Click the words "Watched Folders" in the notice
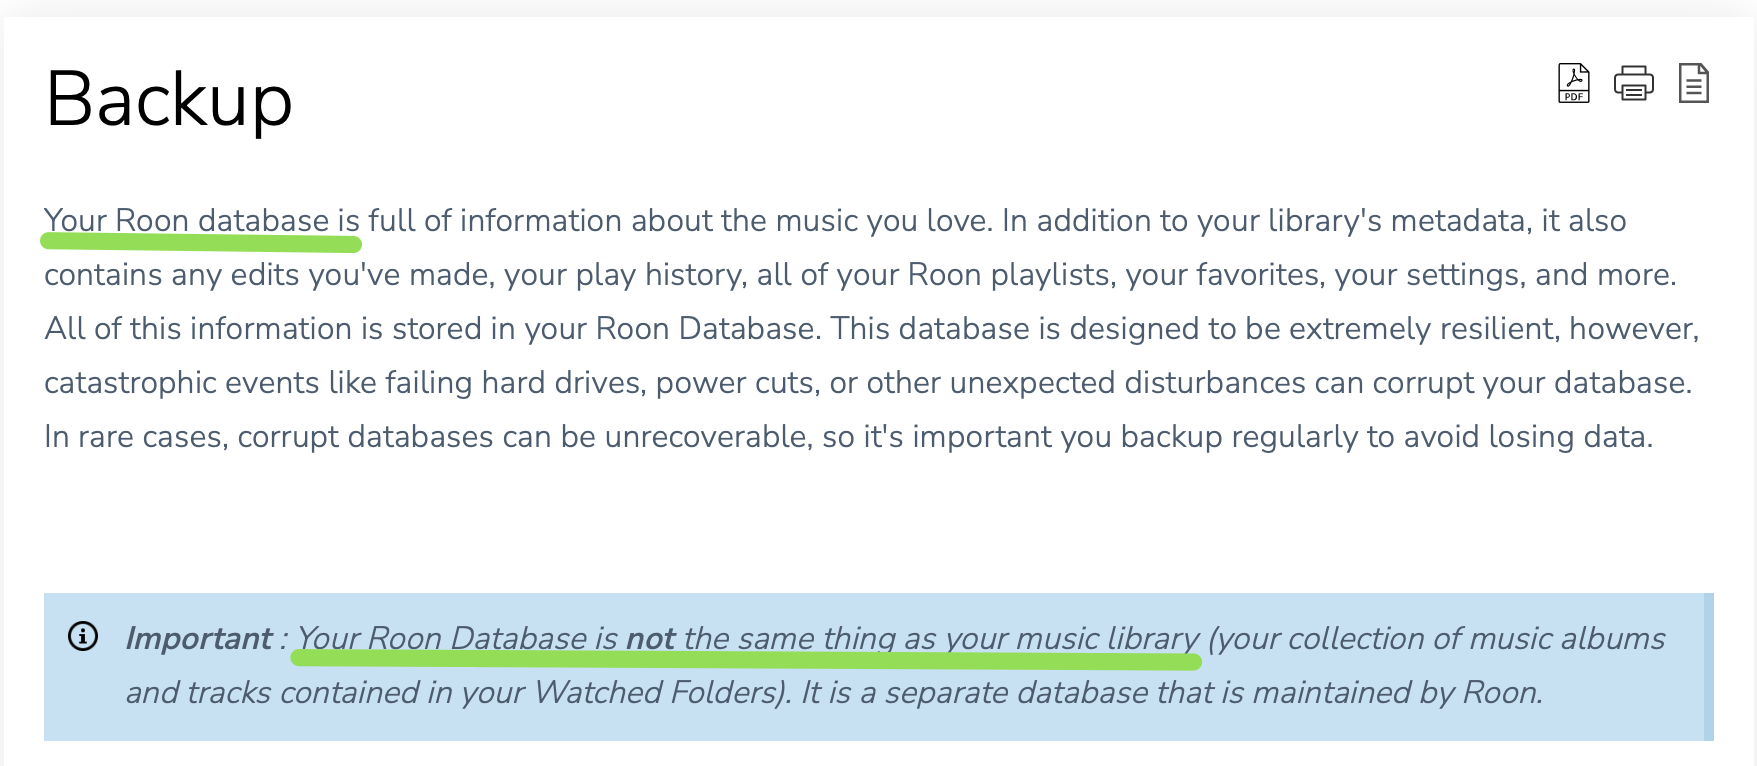 656,692
